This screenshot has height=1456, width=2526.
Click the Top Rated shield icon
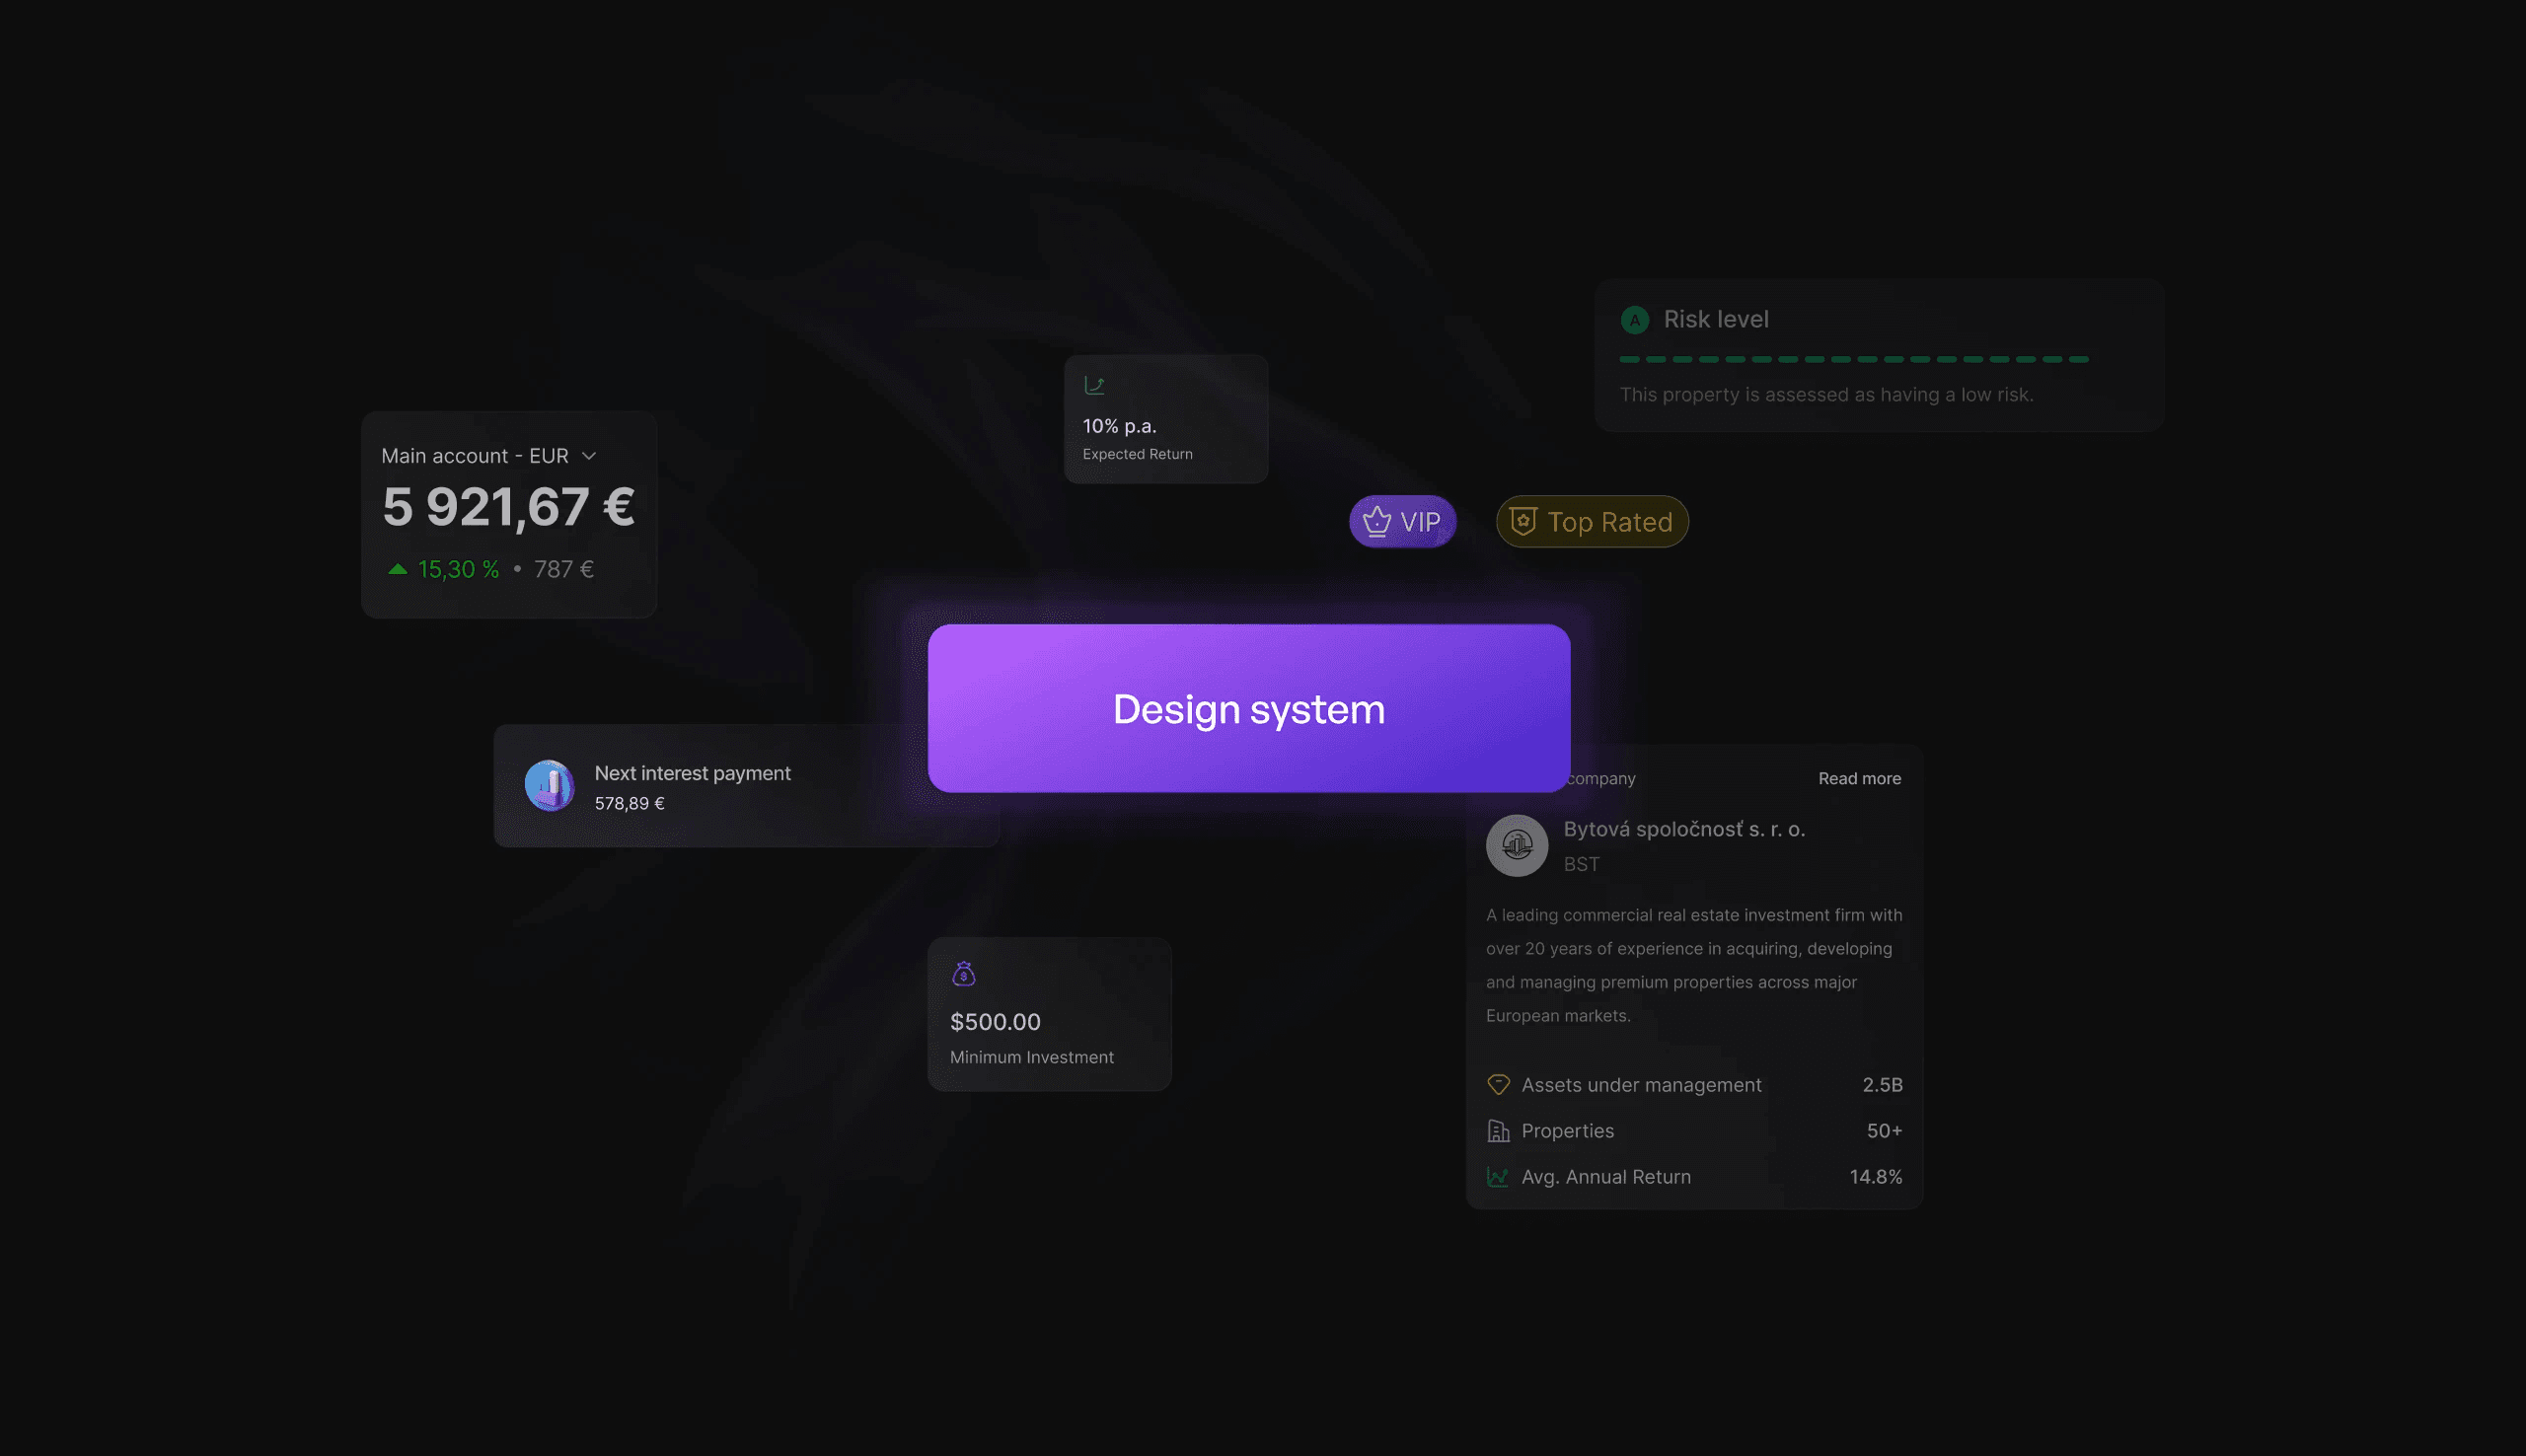pyautogui.click(x=1522, y=521)
